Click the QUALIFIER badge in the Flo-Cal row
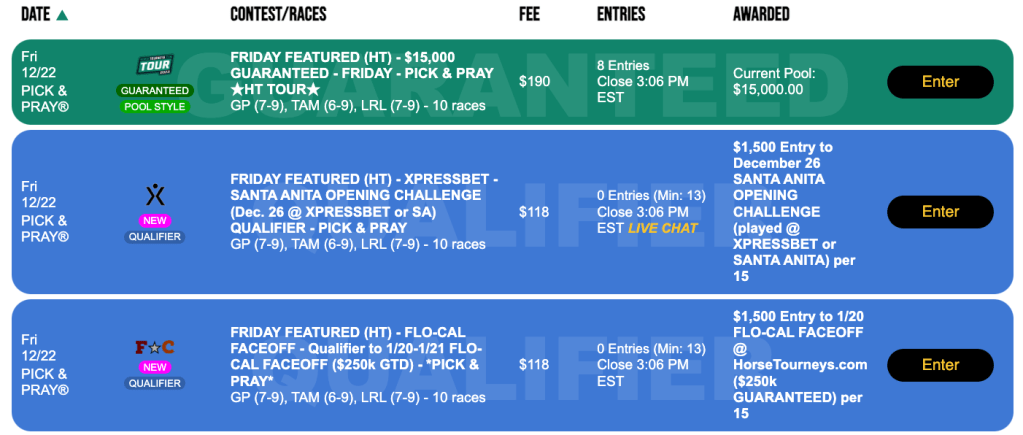Viewport: 1023px width, 435px height. [x=155, y=383]
